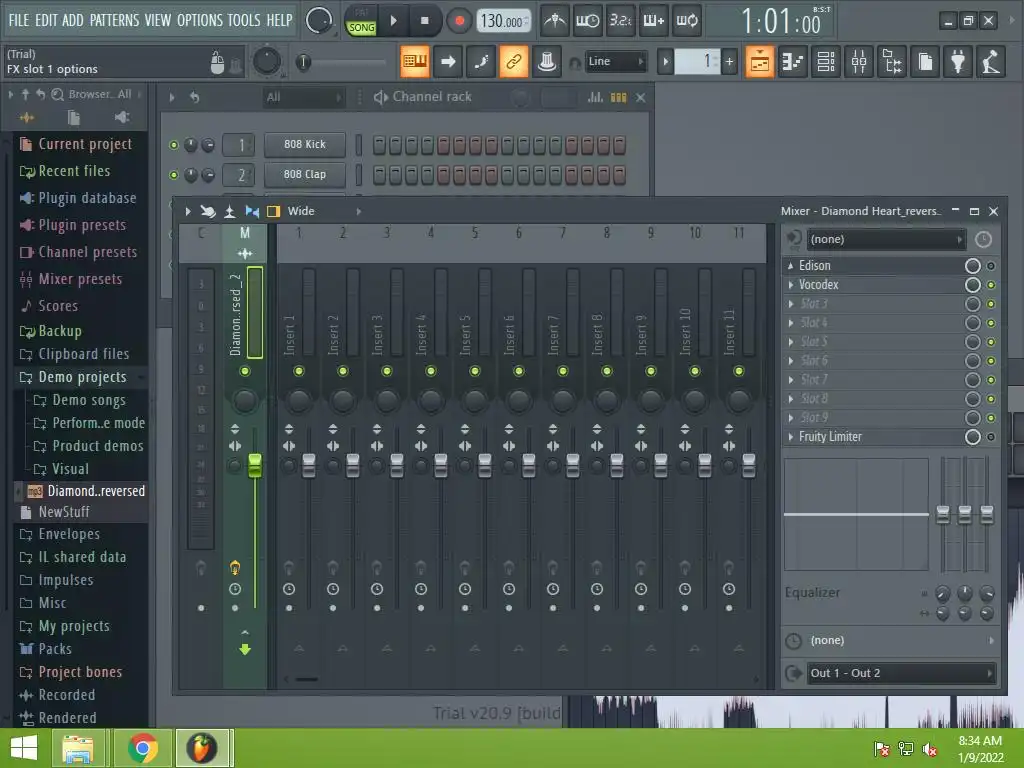
Task: Click the 808 Clap channel button
Action: [x=305, y=175]
